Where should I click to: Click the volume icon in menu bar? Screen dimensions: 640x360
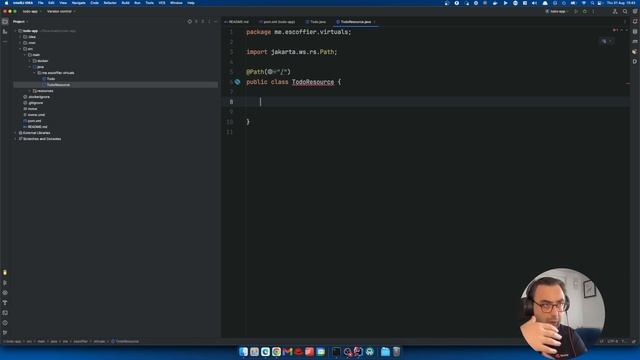tap(534, 3)
